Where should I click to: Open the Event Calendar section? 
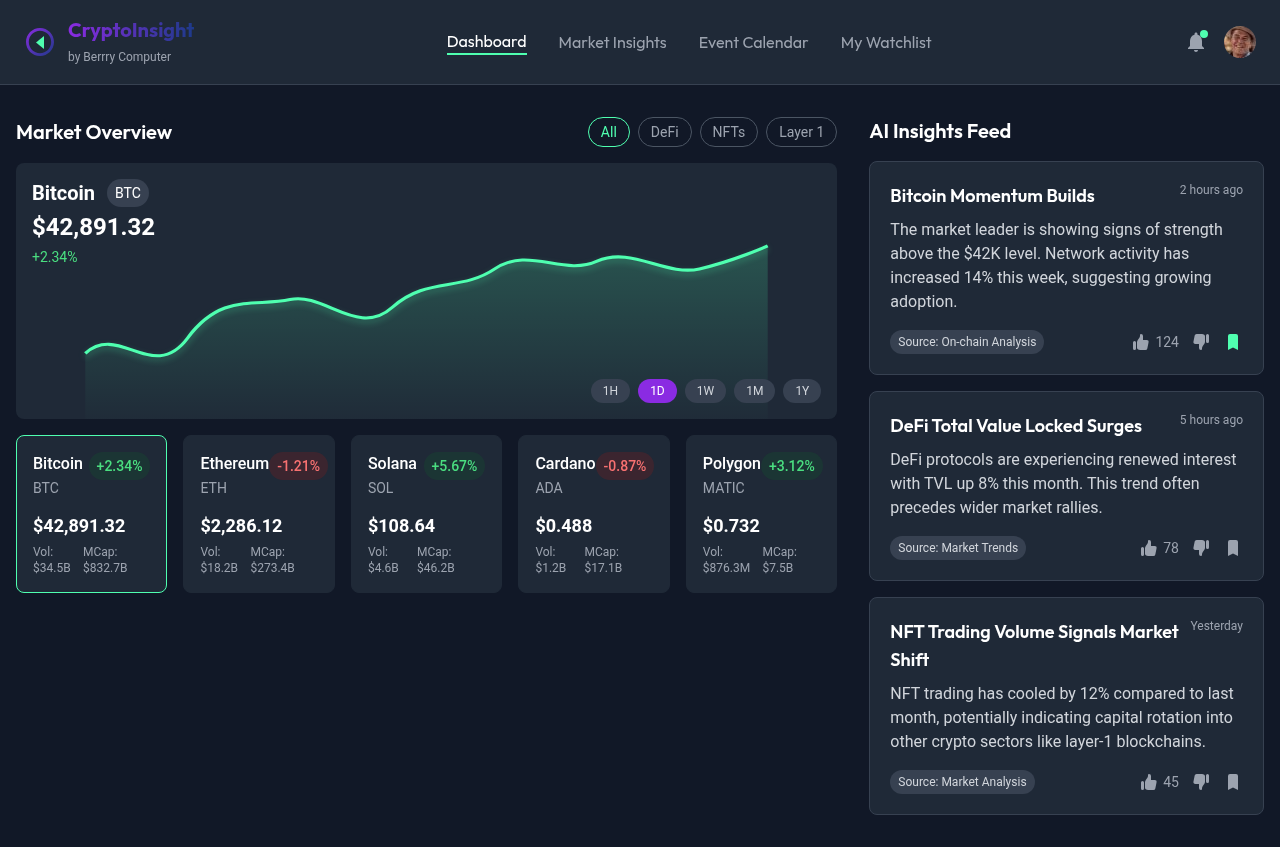tap(753, 42)
